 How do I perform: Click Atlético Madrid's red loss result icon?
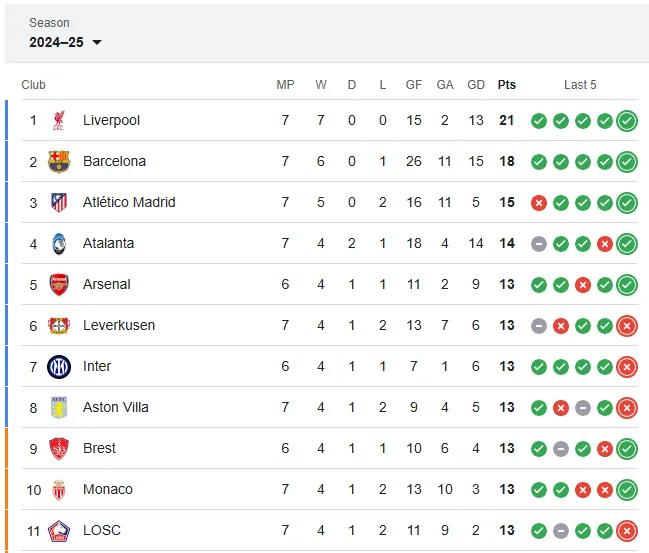tap(538, 203)
